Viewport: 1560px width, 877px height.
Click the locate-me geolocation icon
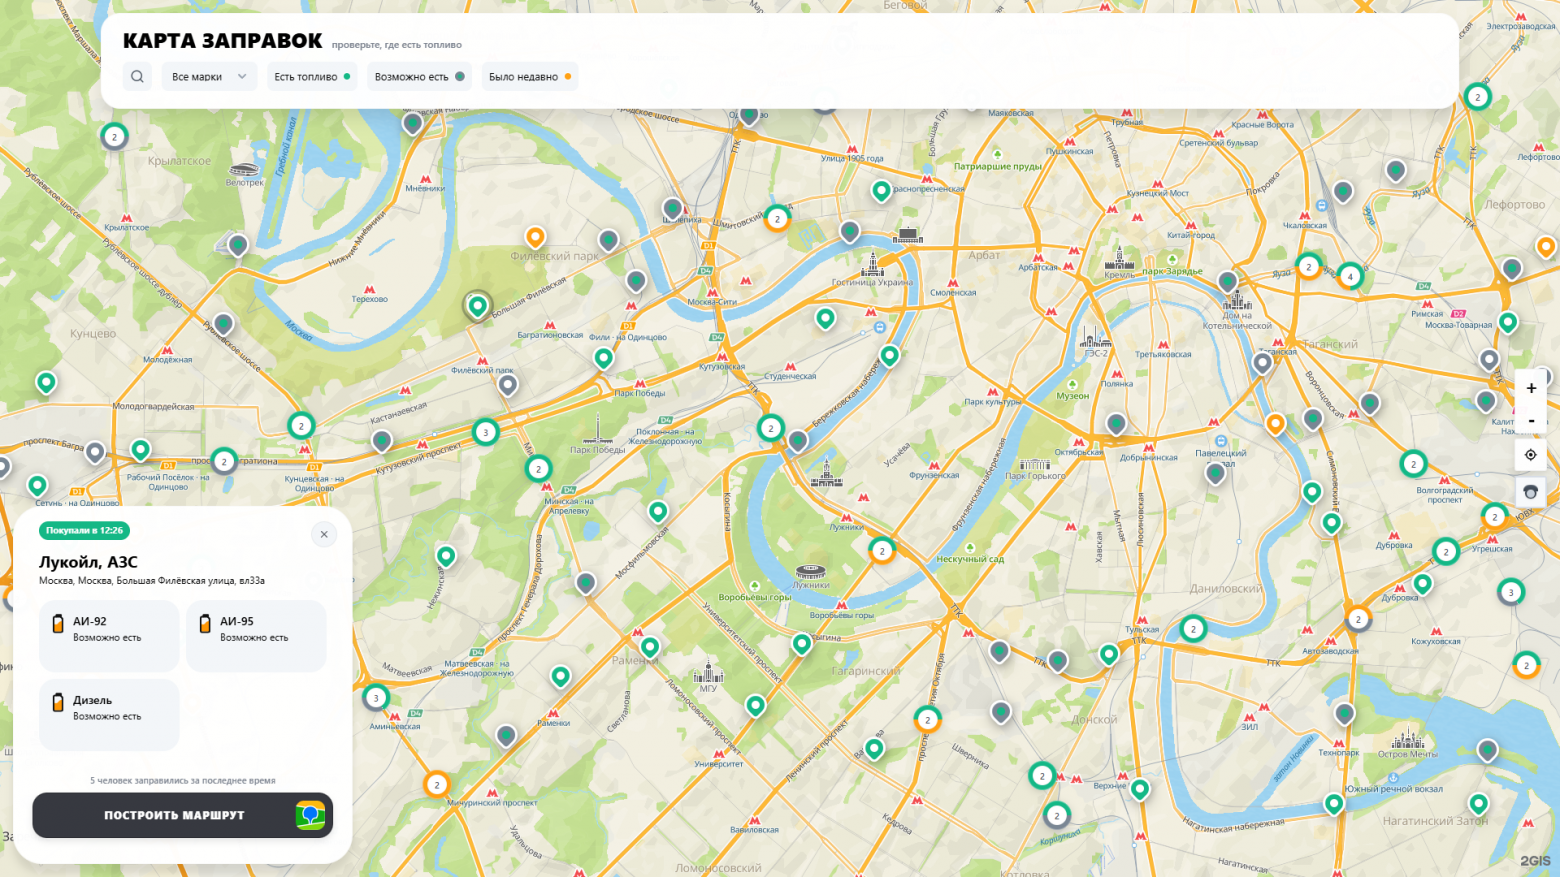click(1531, 455)
